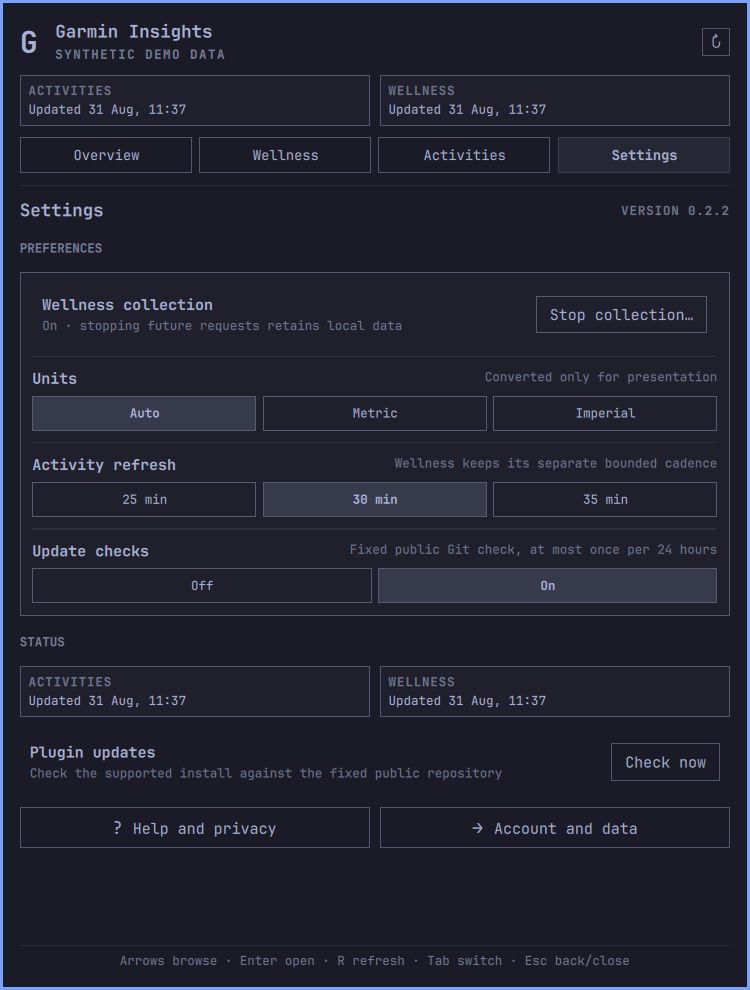Turn update checks Off
This screenshot has height=990, width=750.
202,586
